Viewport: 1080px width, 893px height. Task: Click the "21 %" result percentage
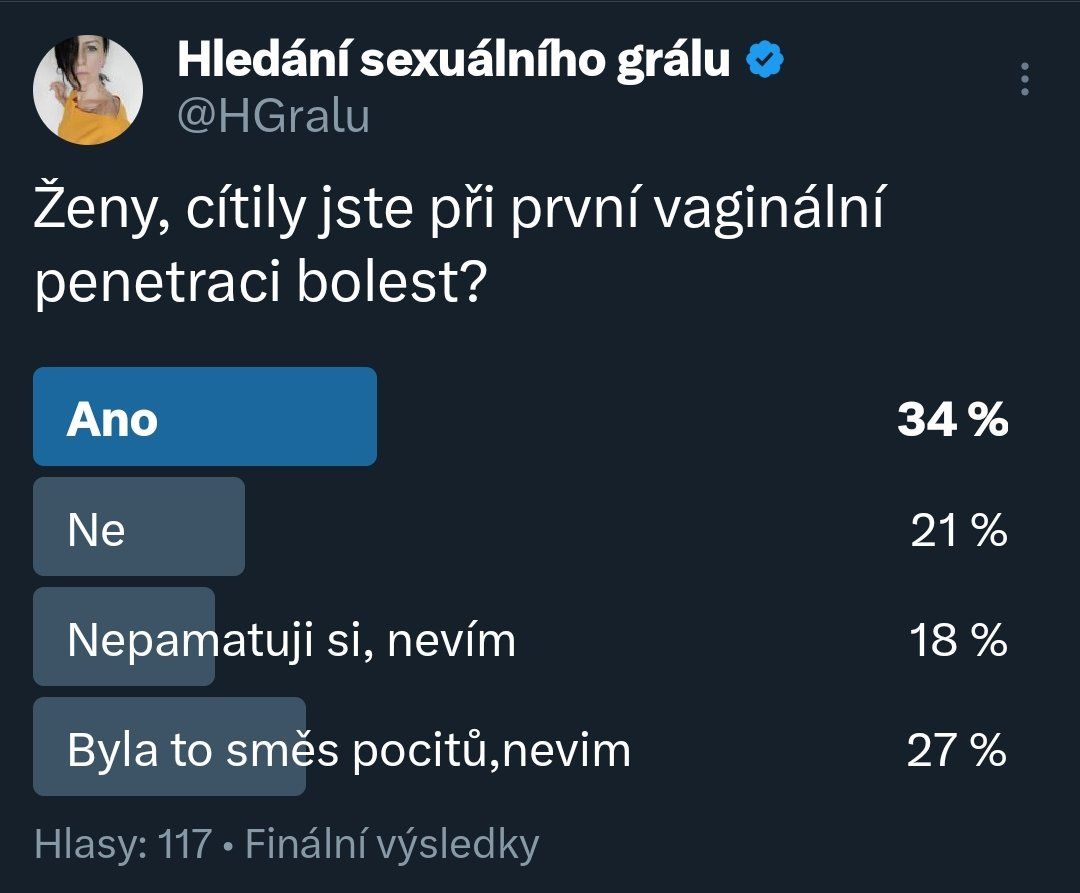click(x=957, y=530)
